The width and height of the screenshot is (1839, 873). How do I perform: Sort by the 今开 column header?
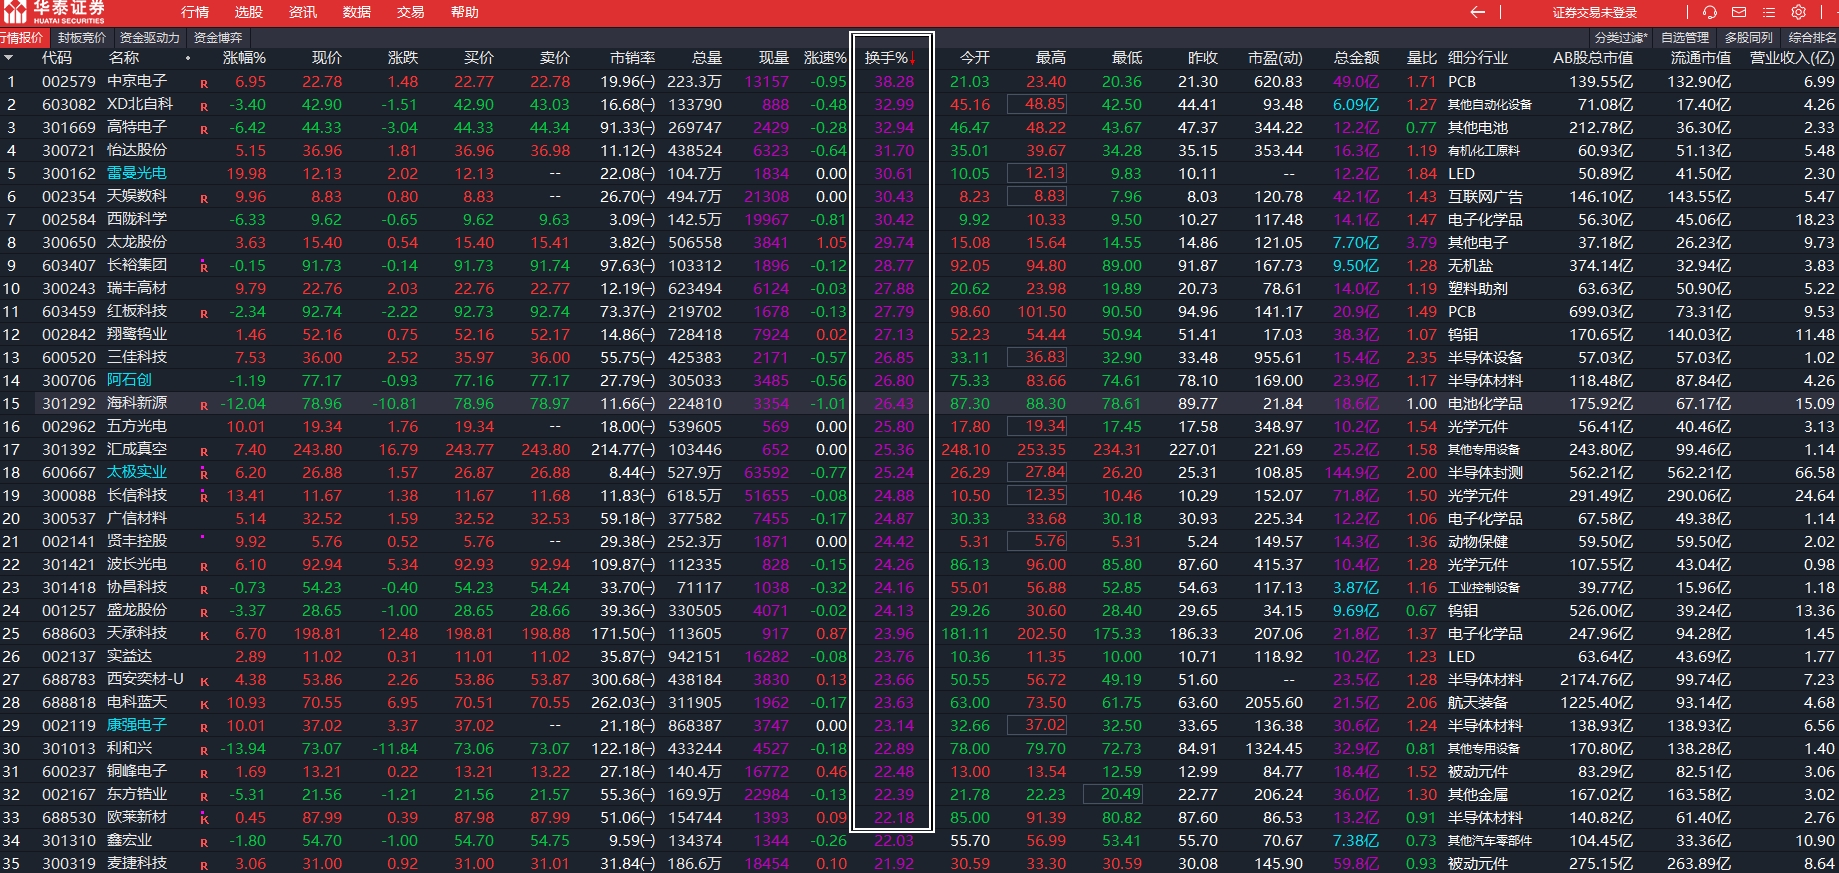[x=975, y=58]
